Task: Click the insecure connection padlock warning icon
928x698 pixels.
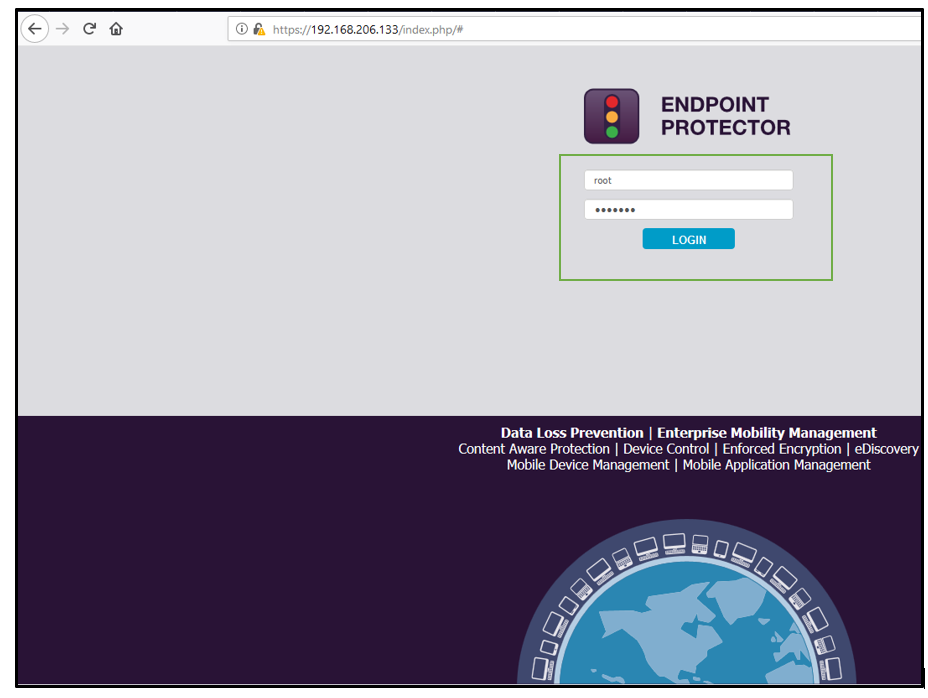Action: (259, 29)
